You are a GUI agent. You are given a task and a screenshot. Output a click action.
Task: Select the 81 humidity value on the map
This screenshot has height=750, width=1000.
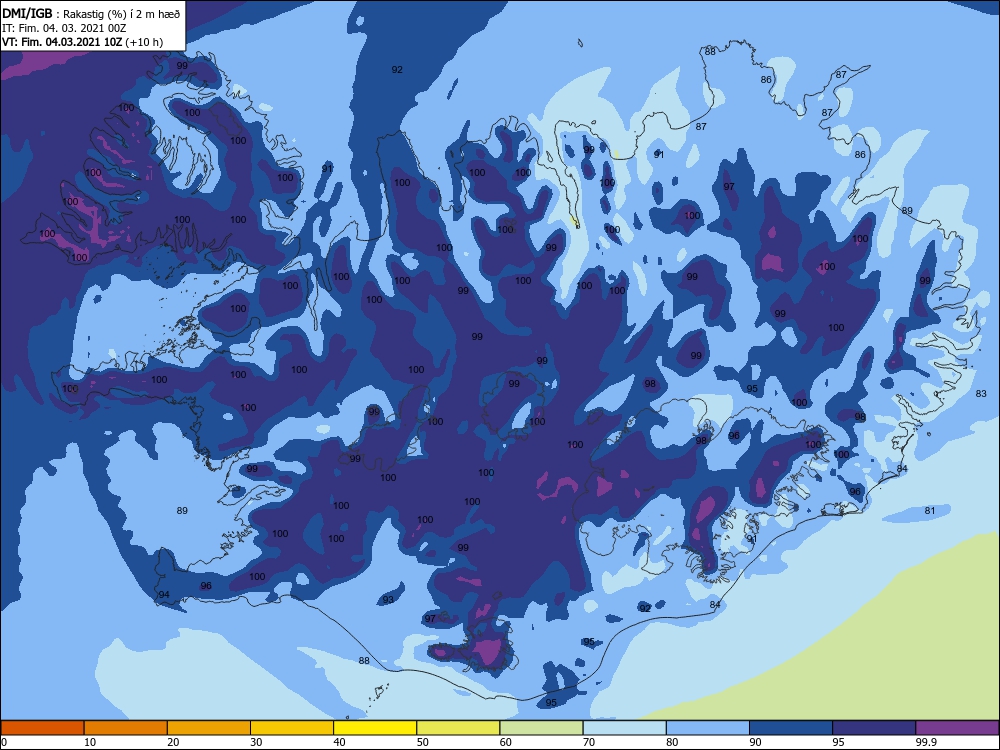930,510
